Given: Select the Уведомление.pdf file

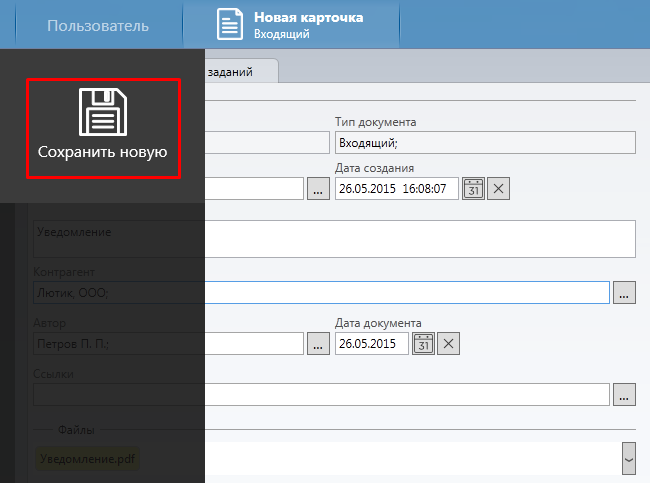Looking at the screenshot, I should click(x=88, y=458).
